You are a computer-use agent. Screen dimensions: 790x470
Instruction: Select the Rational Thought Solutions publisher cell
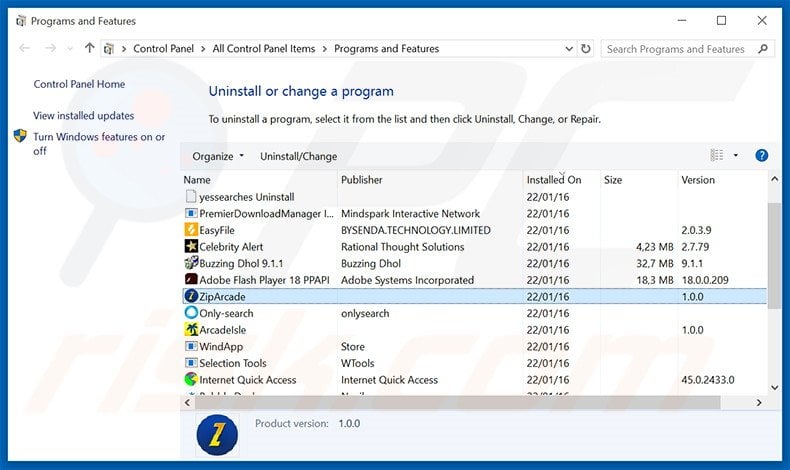[x=403, y=247]
